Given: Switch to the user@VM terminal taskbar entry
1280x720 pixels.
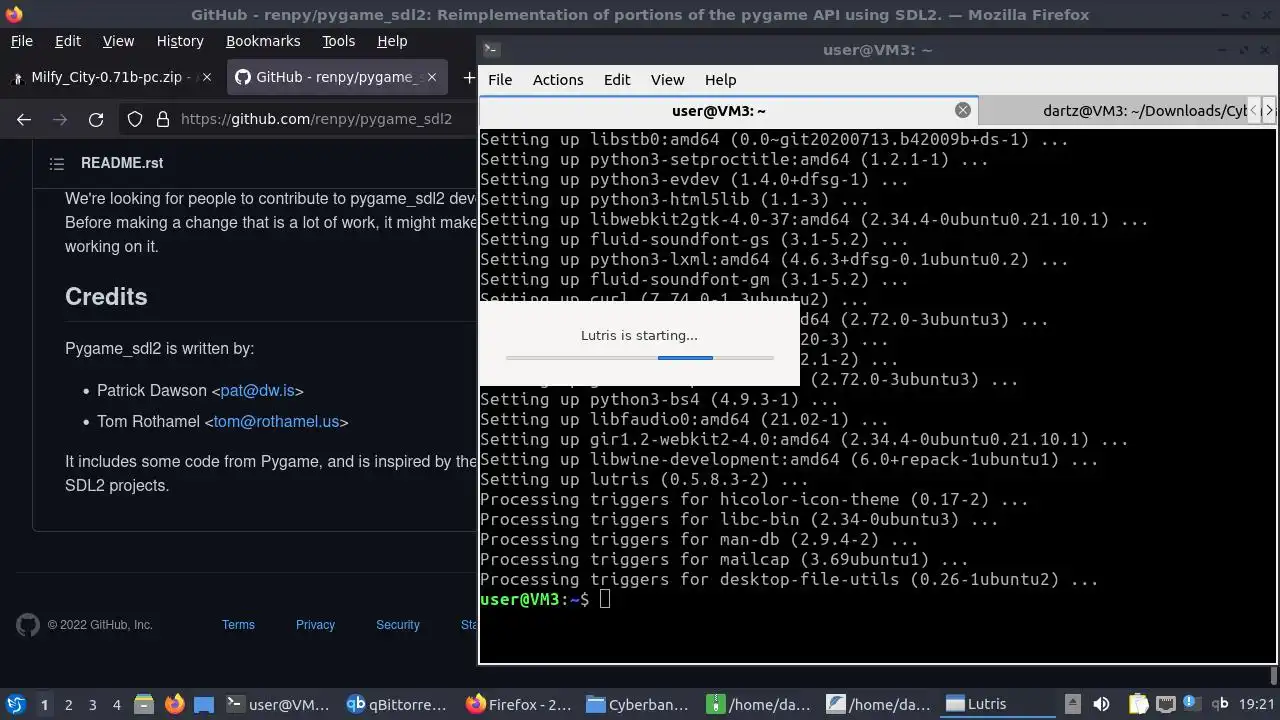Looking at the screenshot, I should tap(278, 704).
